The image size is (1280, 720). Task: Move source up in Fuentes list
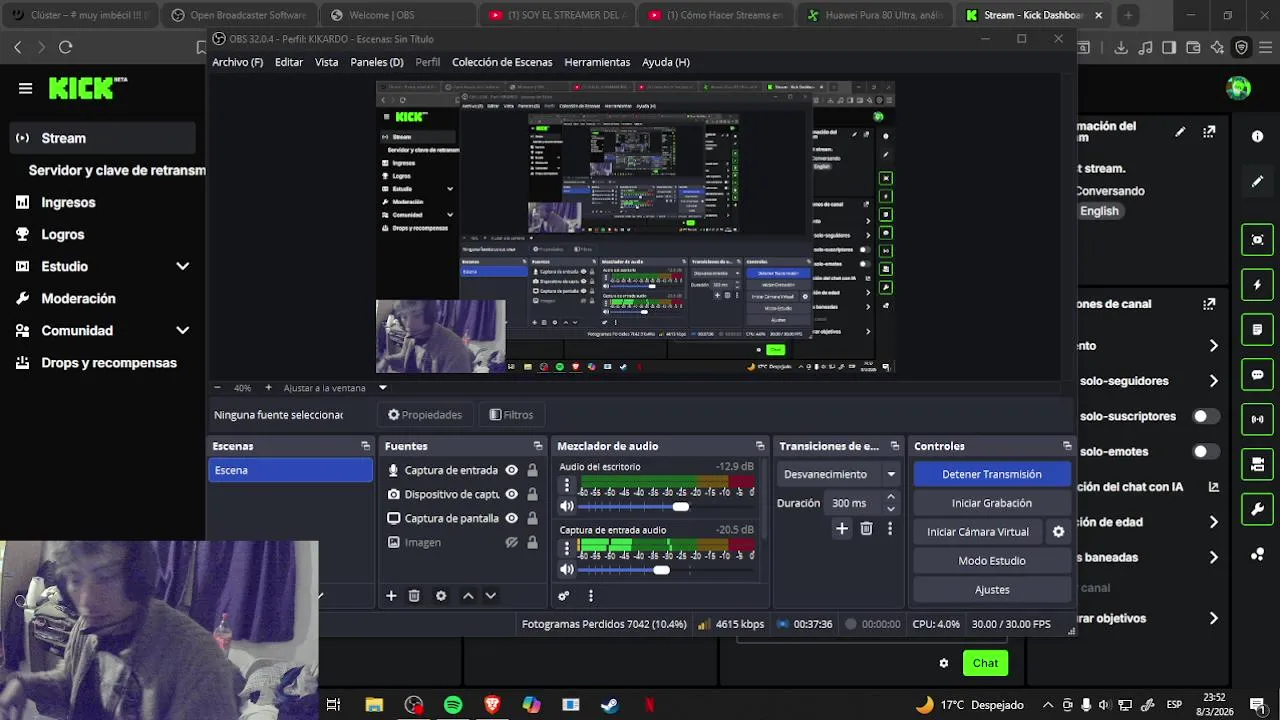pyautogui.click(x=468, y=596)
